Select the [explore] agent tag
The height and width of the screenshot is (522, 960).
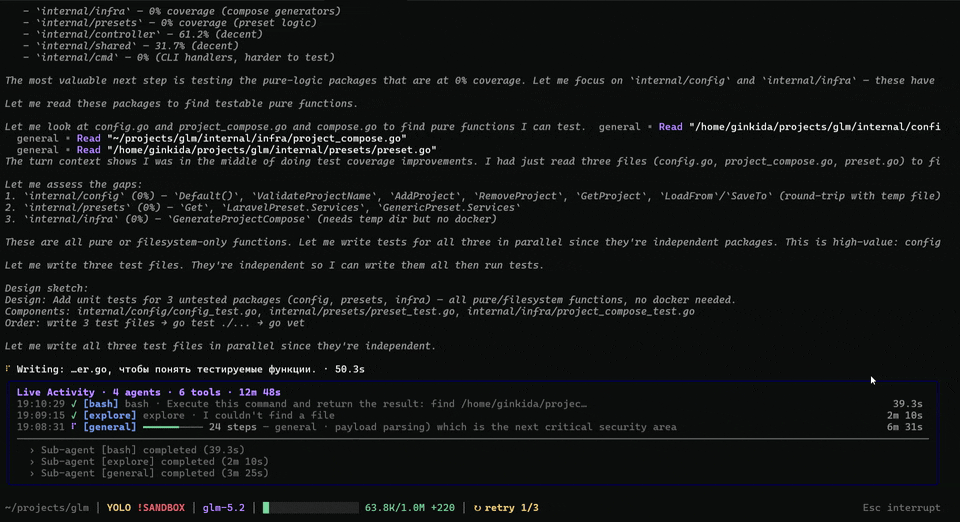[x=110, y=416]
